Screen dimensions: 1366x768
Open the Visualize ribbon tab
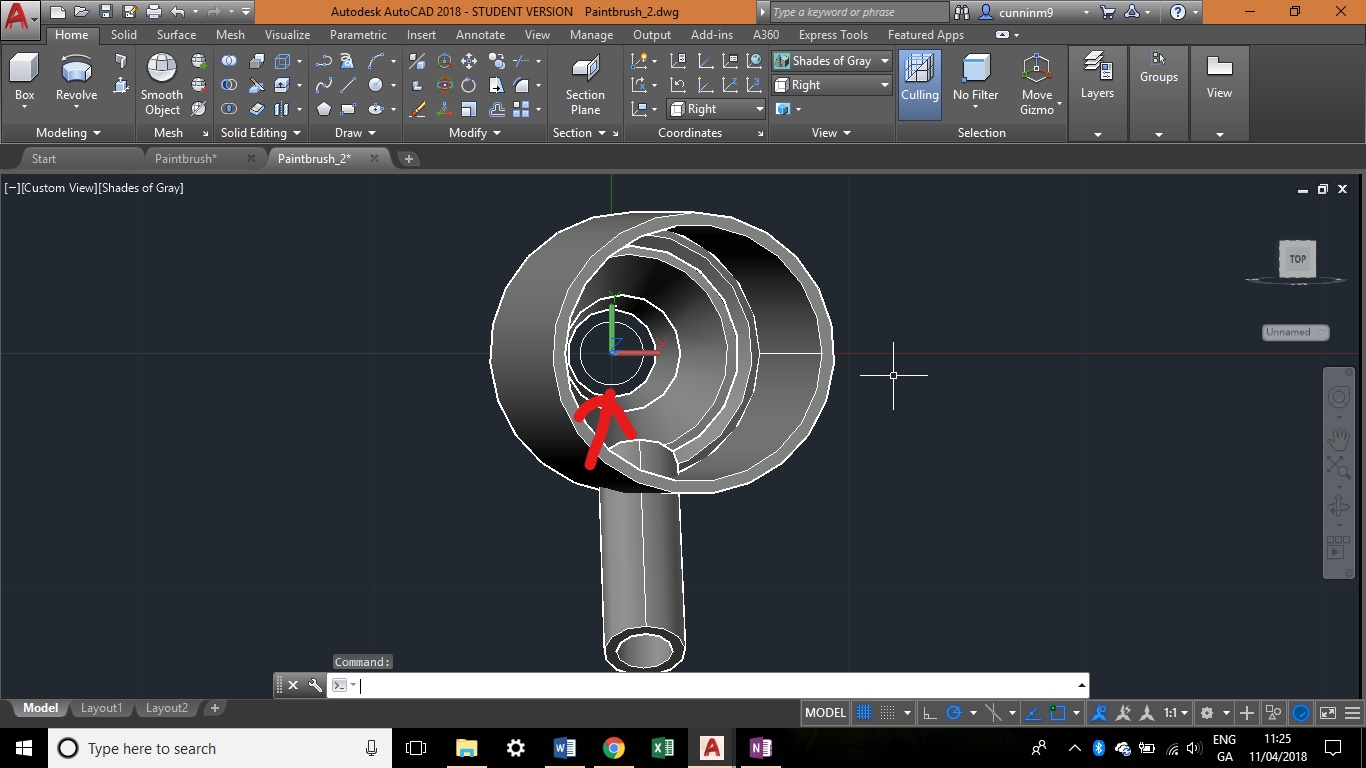pos(287,34)
